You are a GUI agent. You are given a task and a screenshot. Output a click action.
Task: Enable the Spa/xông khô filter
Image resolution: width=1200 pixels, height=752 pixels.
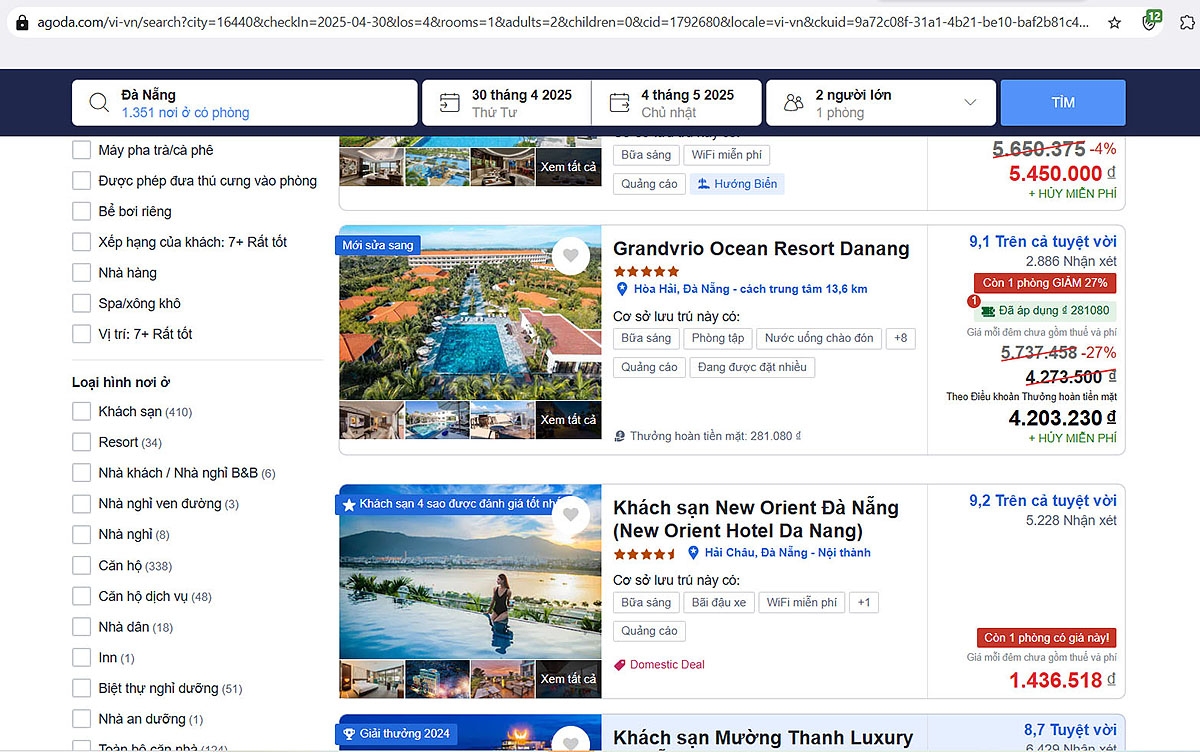82,303
